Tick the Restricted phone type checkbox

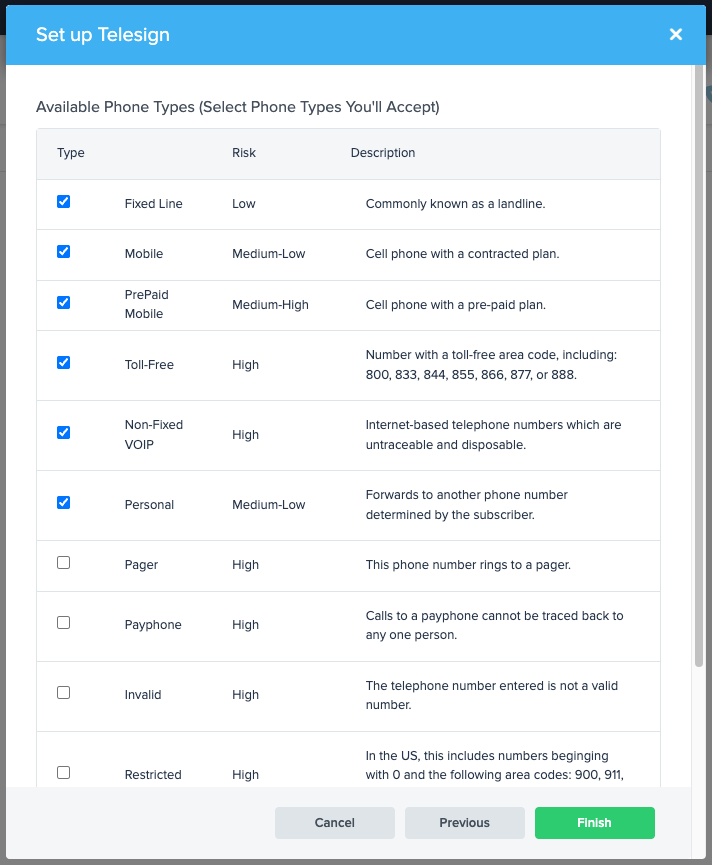(64, 773)
